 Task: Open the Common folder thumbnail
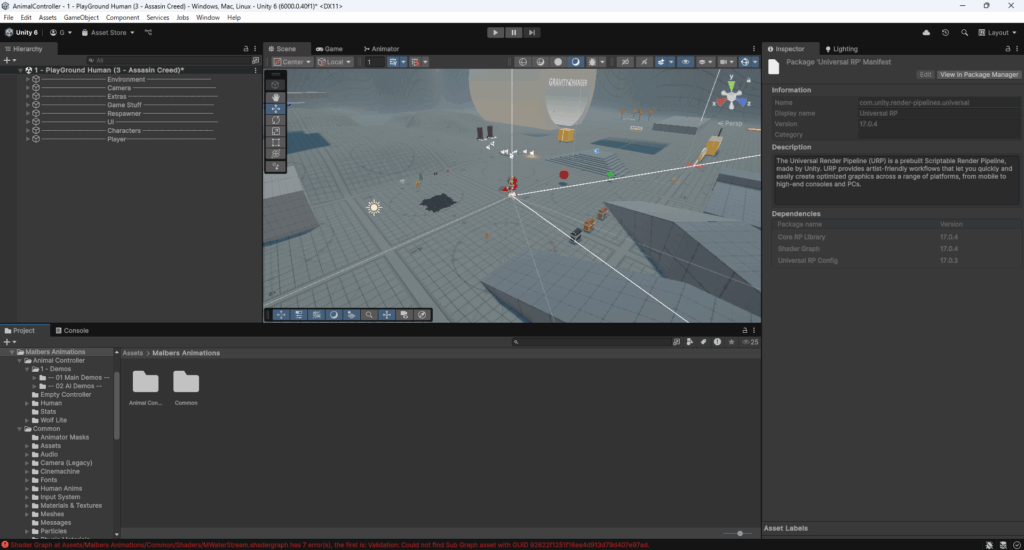tap(186, 388)
